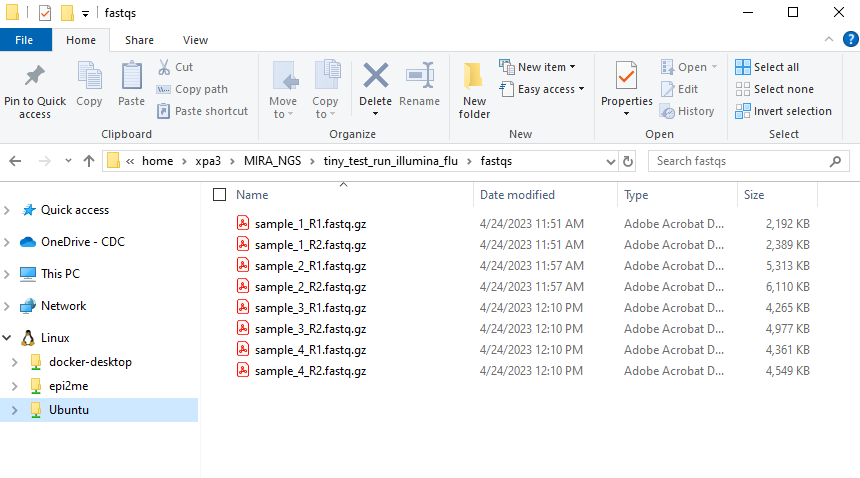Open epi2me under Linux

68,386
